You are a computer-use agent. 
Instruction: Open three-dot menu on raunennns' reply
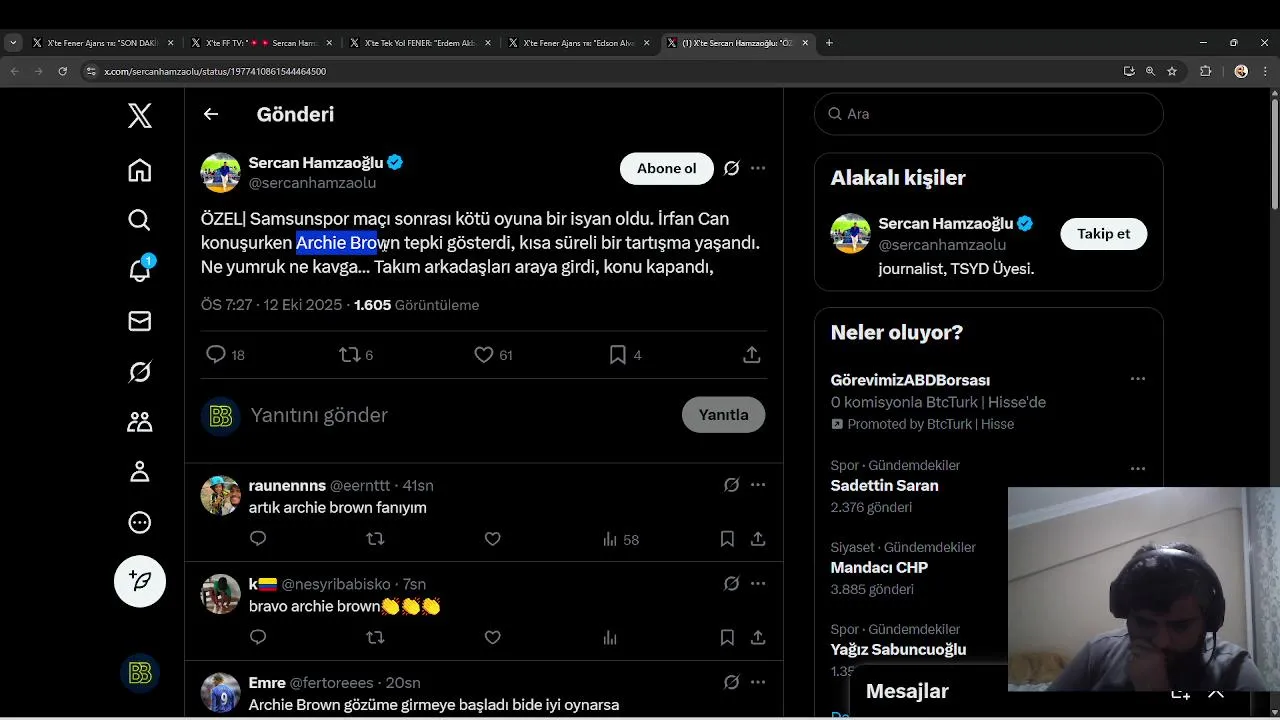pos(758,485)
